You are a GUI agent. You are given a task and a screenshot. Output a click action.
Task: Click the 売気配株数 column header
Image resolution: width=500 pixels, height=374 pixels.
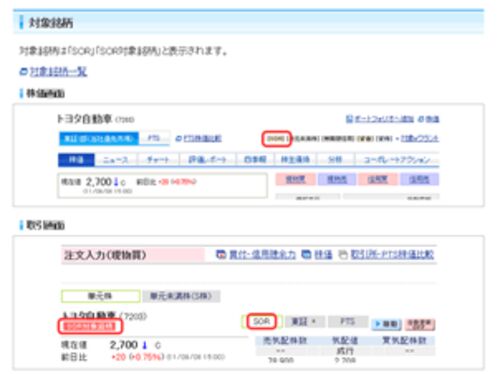pyautogui.click(x=284, y=341)
